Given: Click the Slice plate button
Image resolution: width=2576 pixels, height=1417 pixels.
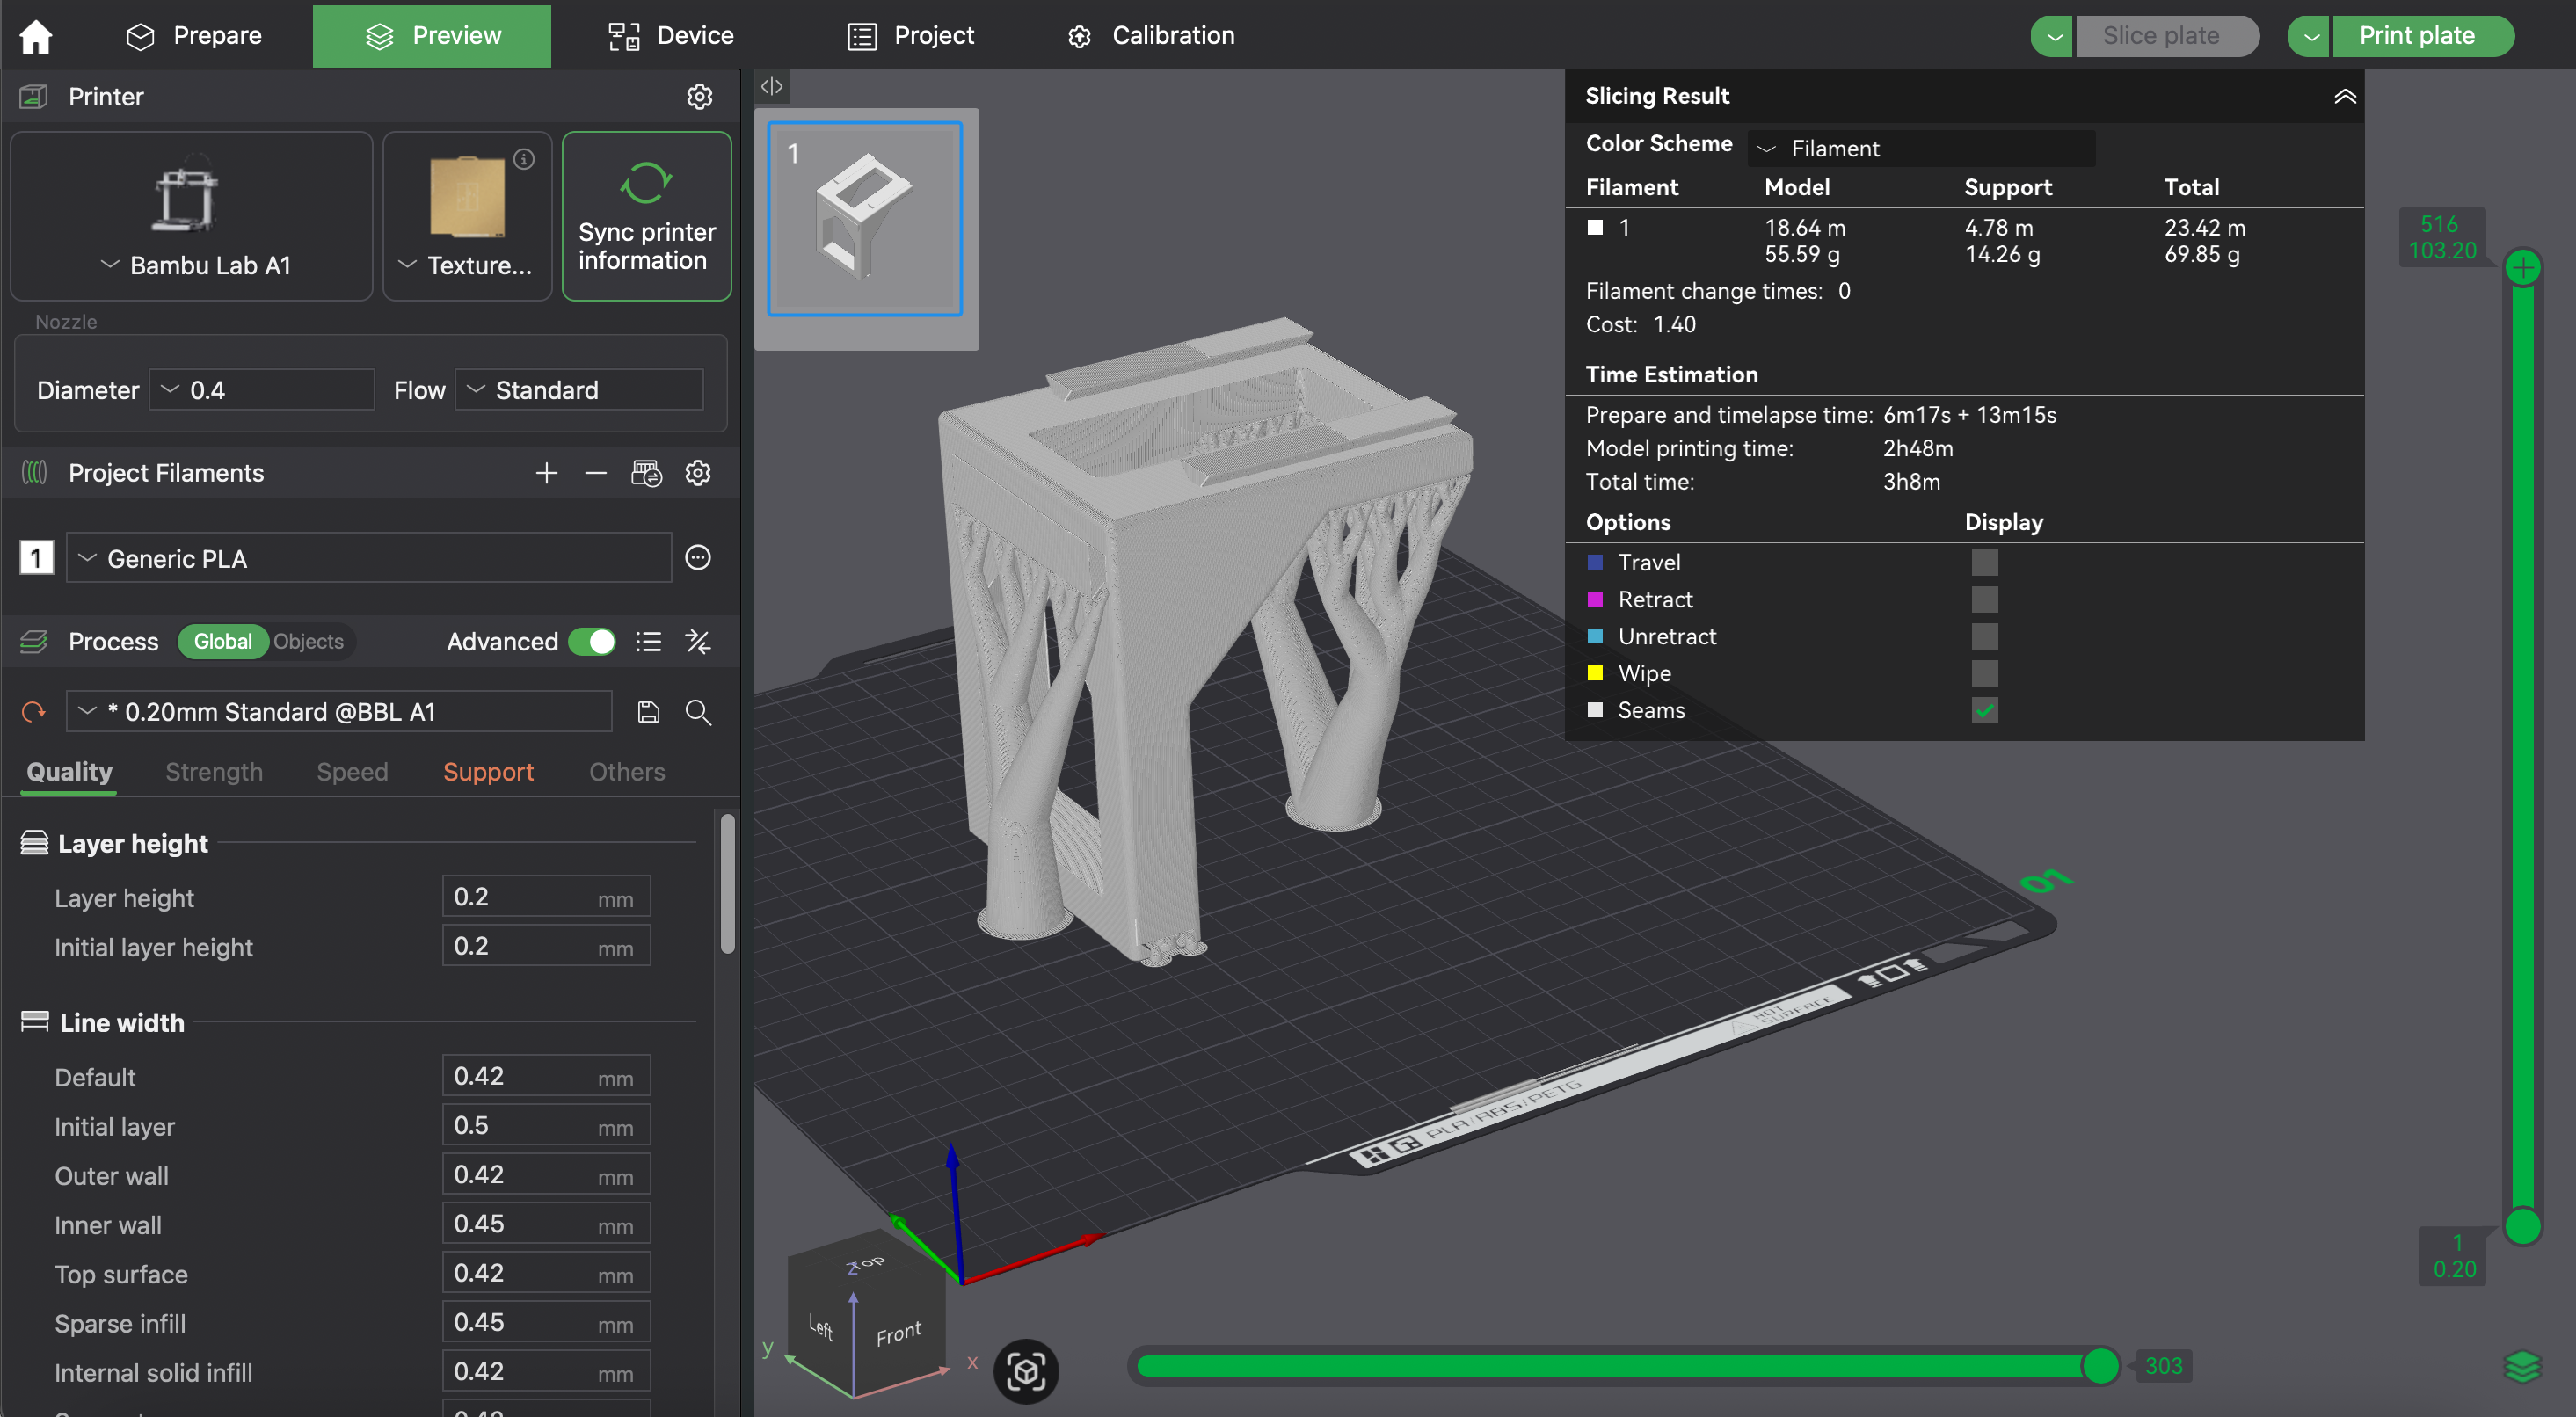Looking at the screenshot, I should coord(2166,36).
